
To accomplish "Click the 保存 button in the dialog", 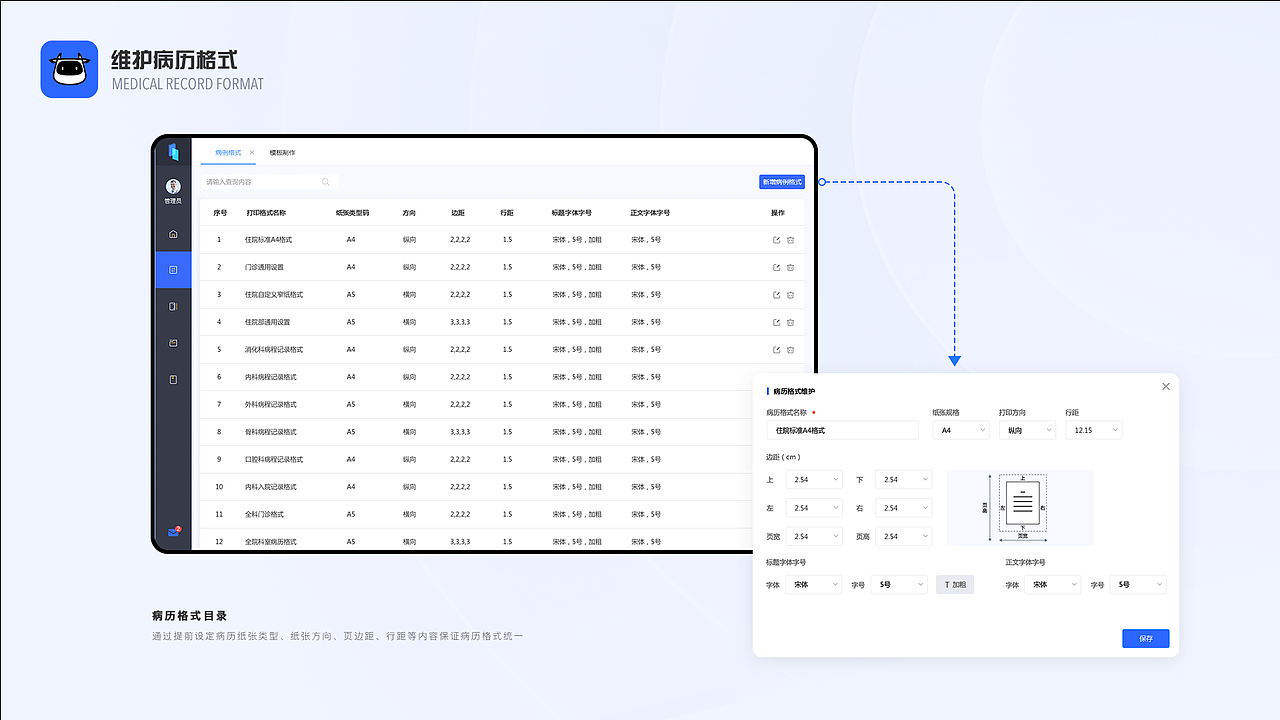I will (x=1146, y=638).
